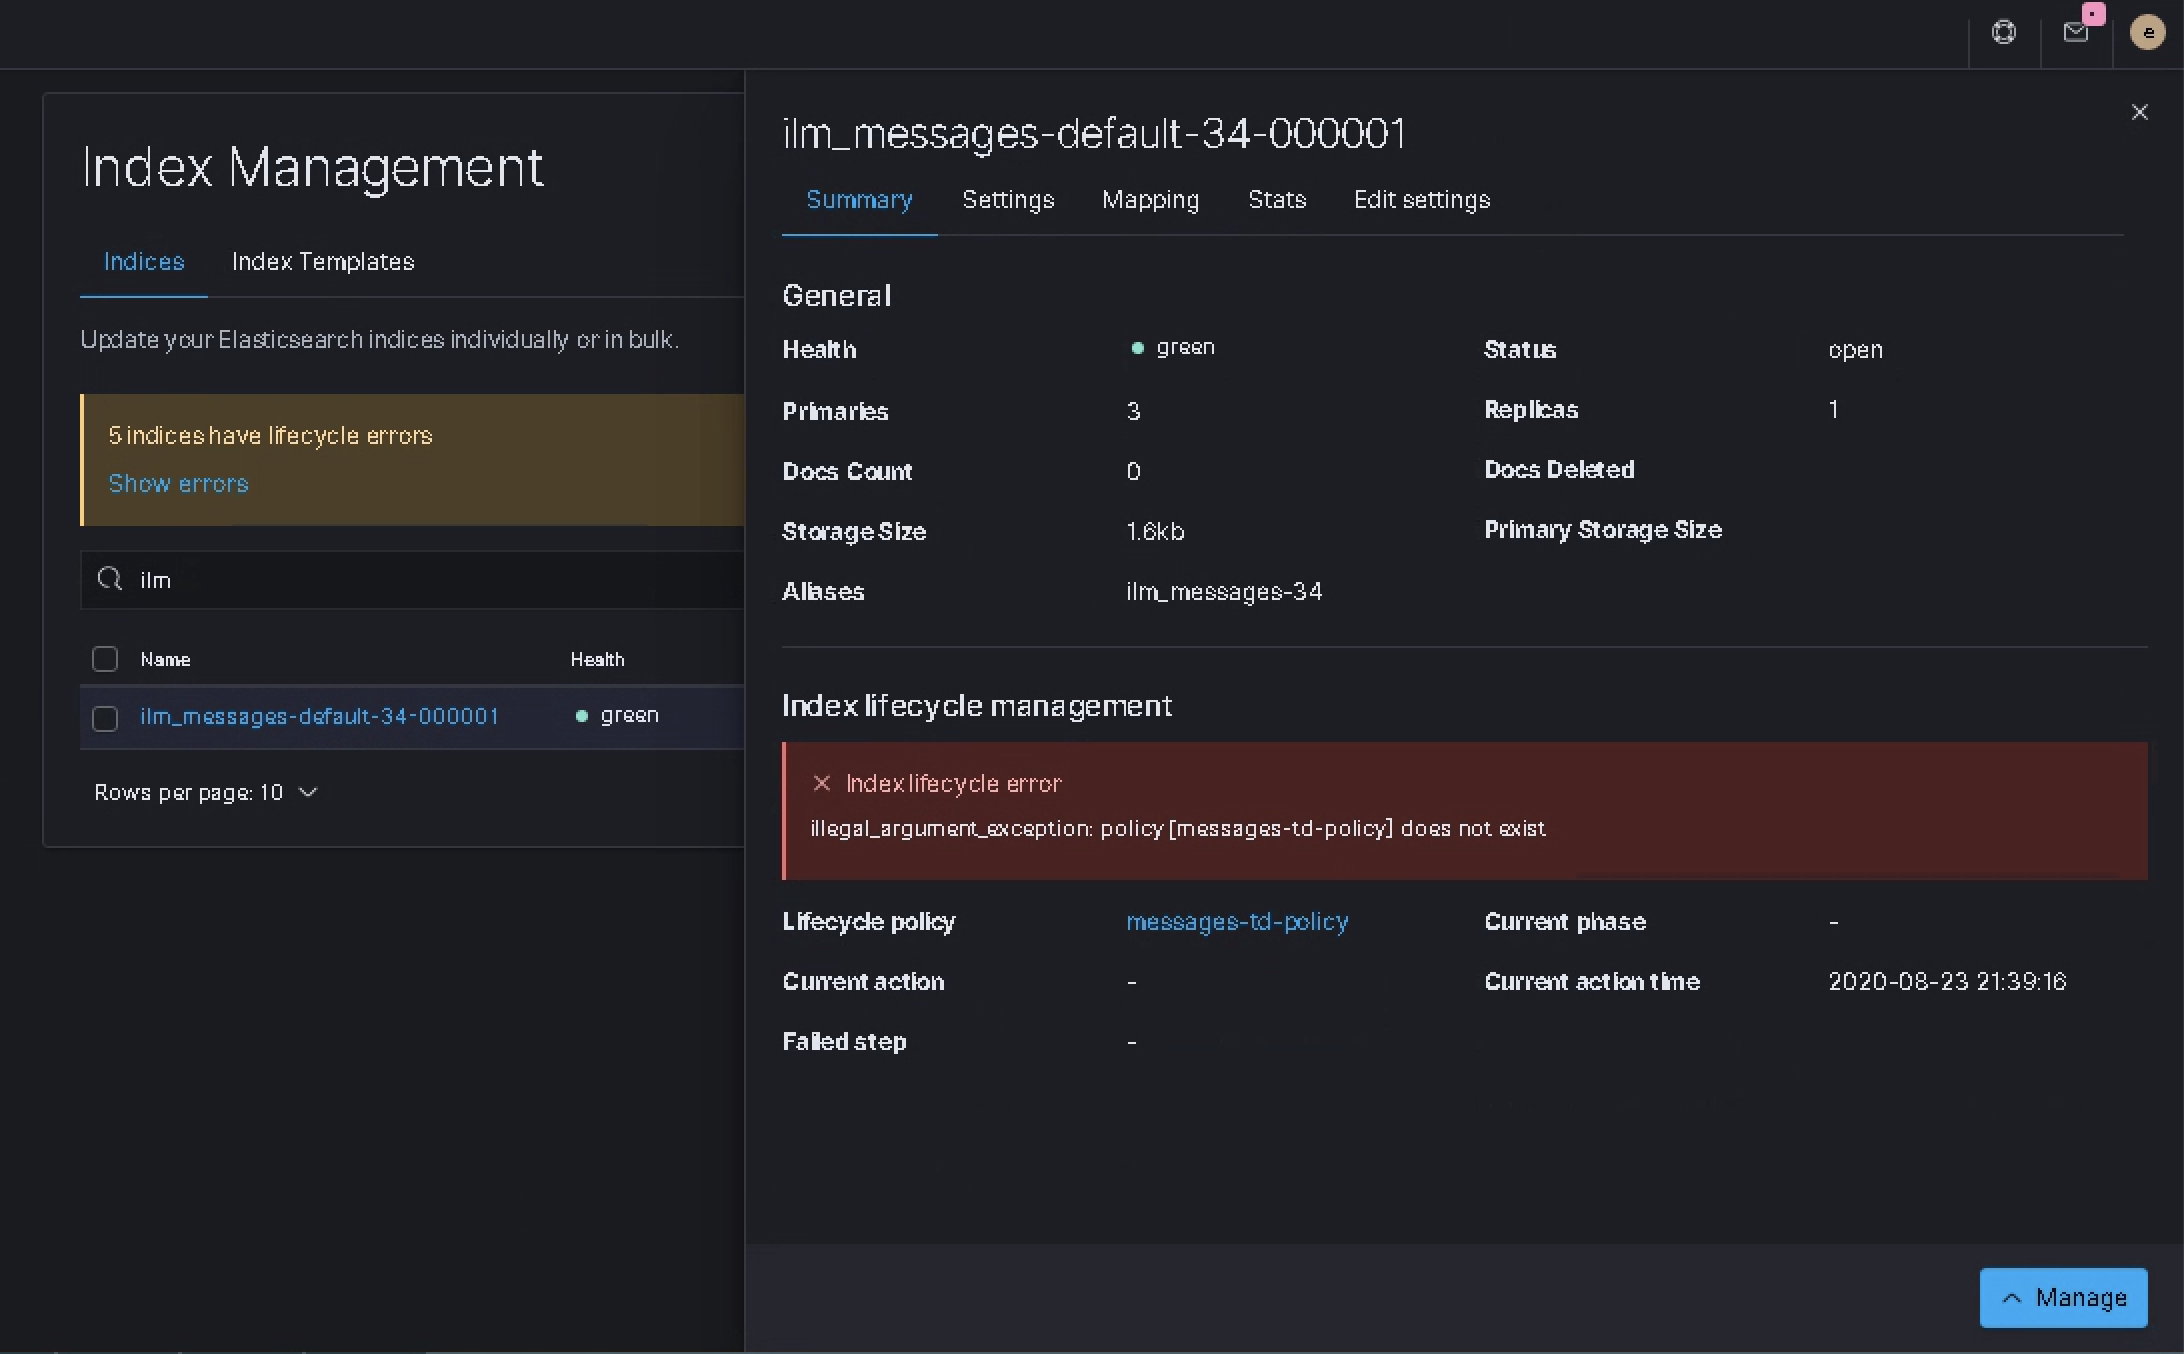Image resolution: width=2184 pixels, height=1354 pixels.
Task: Dismiss the Index lifecycle error alert
Action: click(822, 783)
